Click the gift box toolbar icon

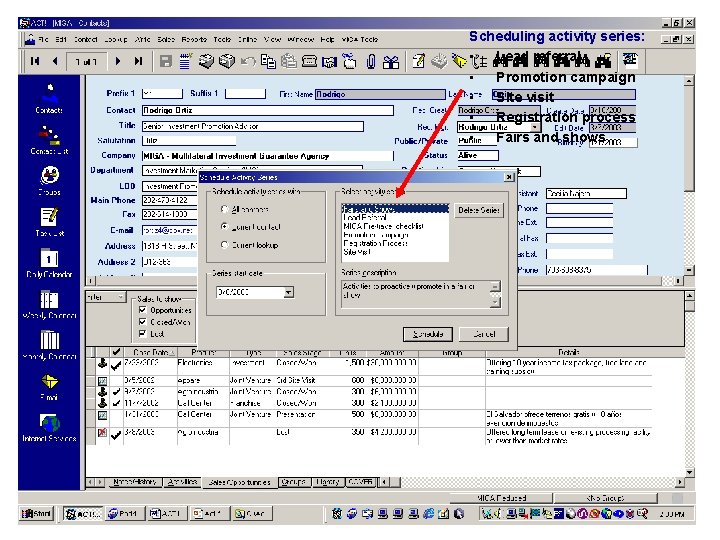[391, 62]
